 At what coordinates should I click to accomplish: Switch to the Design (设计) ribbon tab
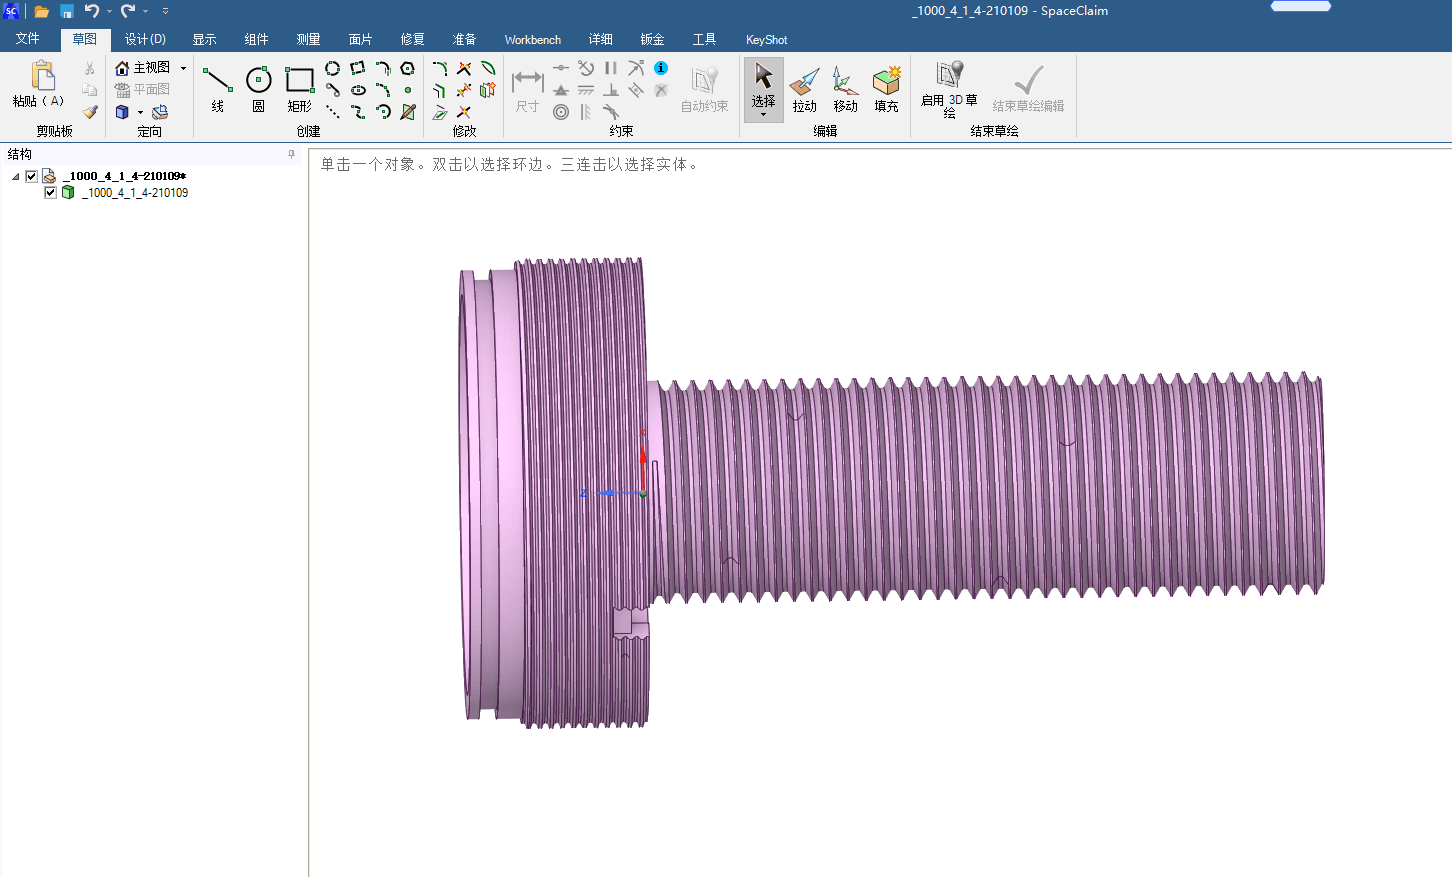point(145,39)
